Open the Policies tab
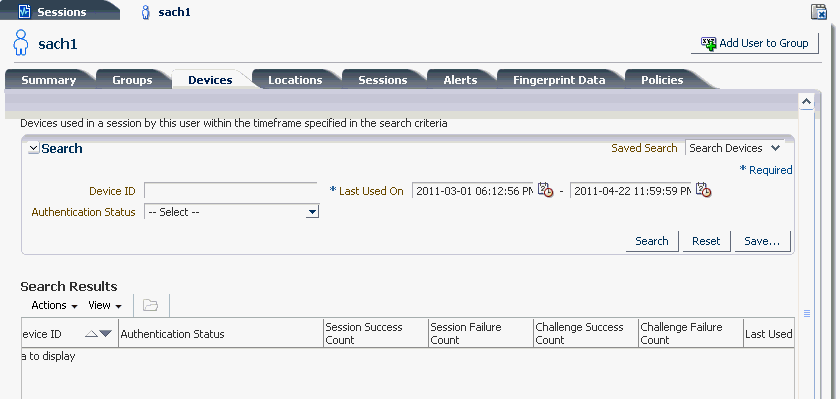 click(662, 80)
